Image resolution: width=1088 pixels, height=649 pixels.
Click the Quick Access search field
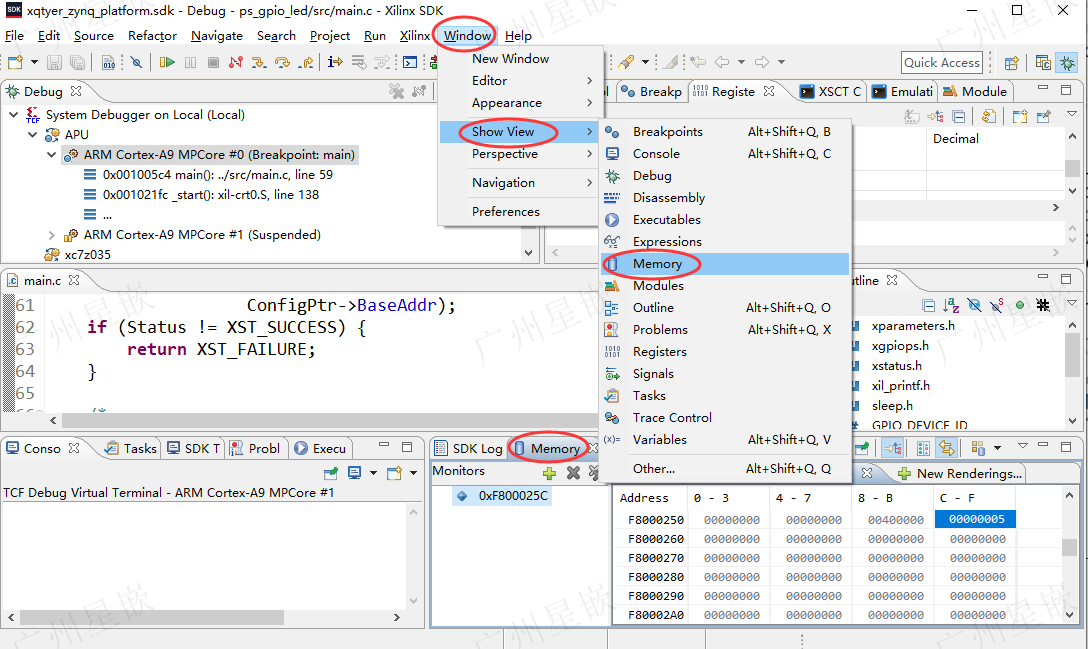941,62
